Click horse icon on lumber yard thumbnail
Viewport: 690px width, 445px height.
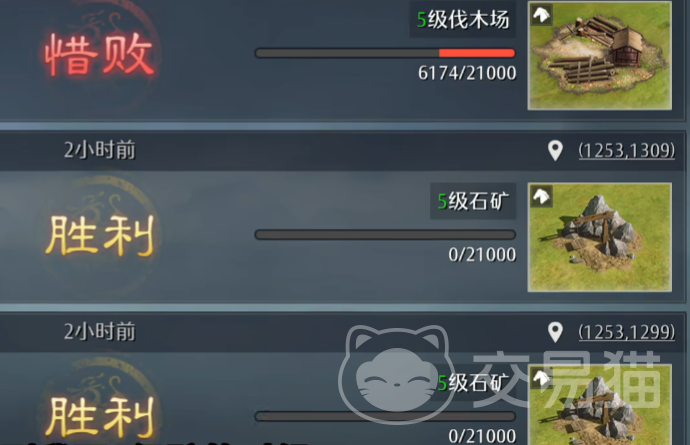tap(541, 15)
